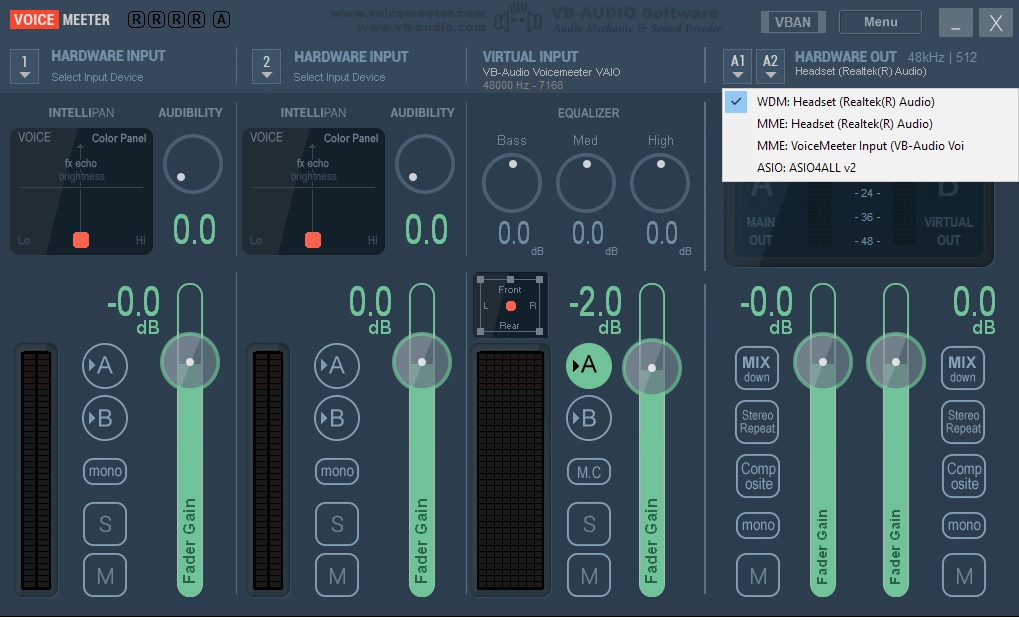Toggle bus A routing for Hardware Input 2
1019x620 pixels.
pos(337,366)
